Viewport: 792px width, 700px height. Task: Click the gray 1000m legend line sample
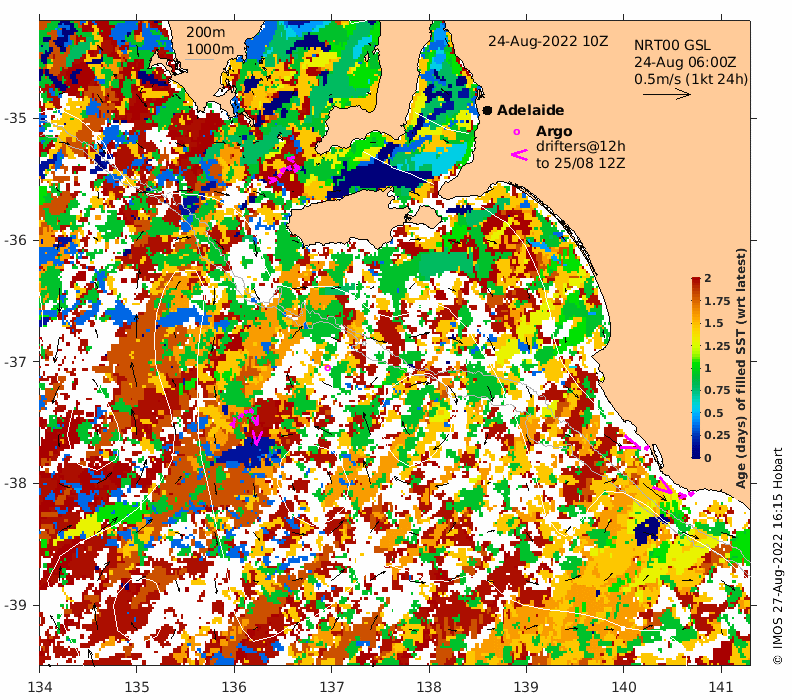click(x=199, y=60)
